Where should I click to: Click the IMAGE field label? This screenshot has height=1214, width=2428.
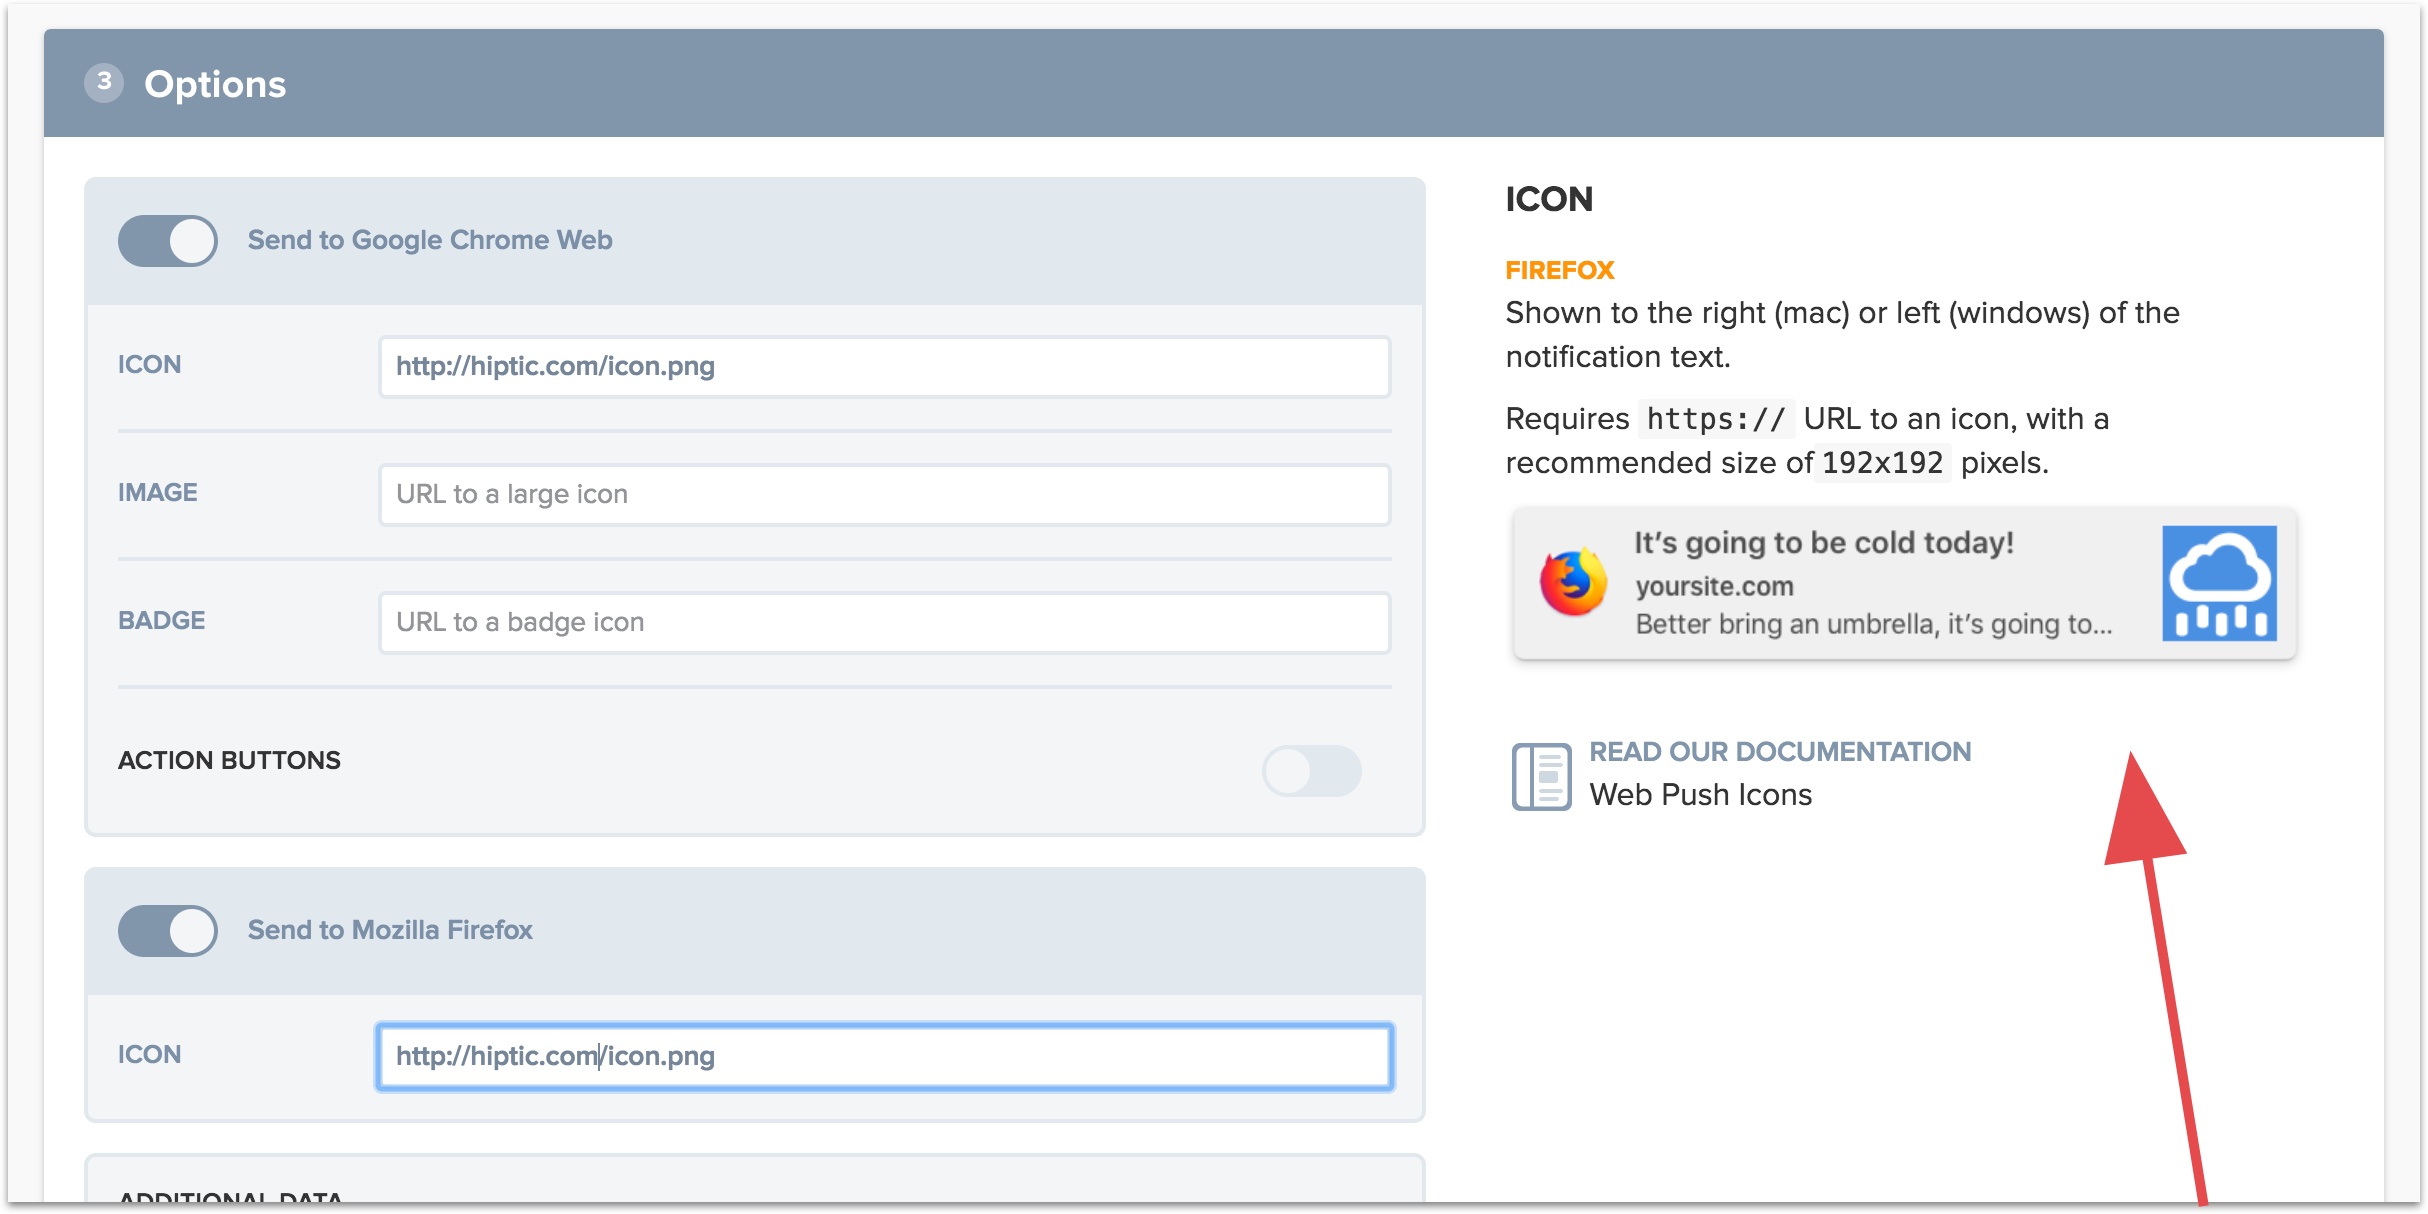158,493
